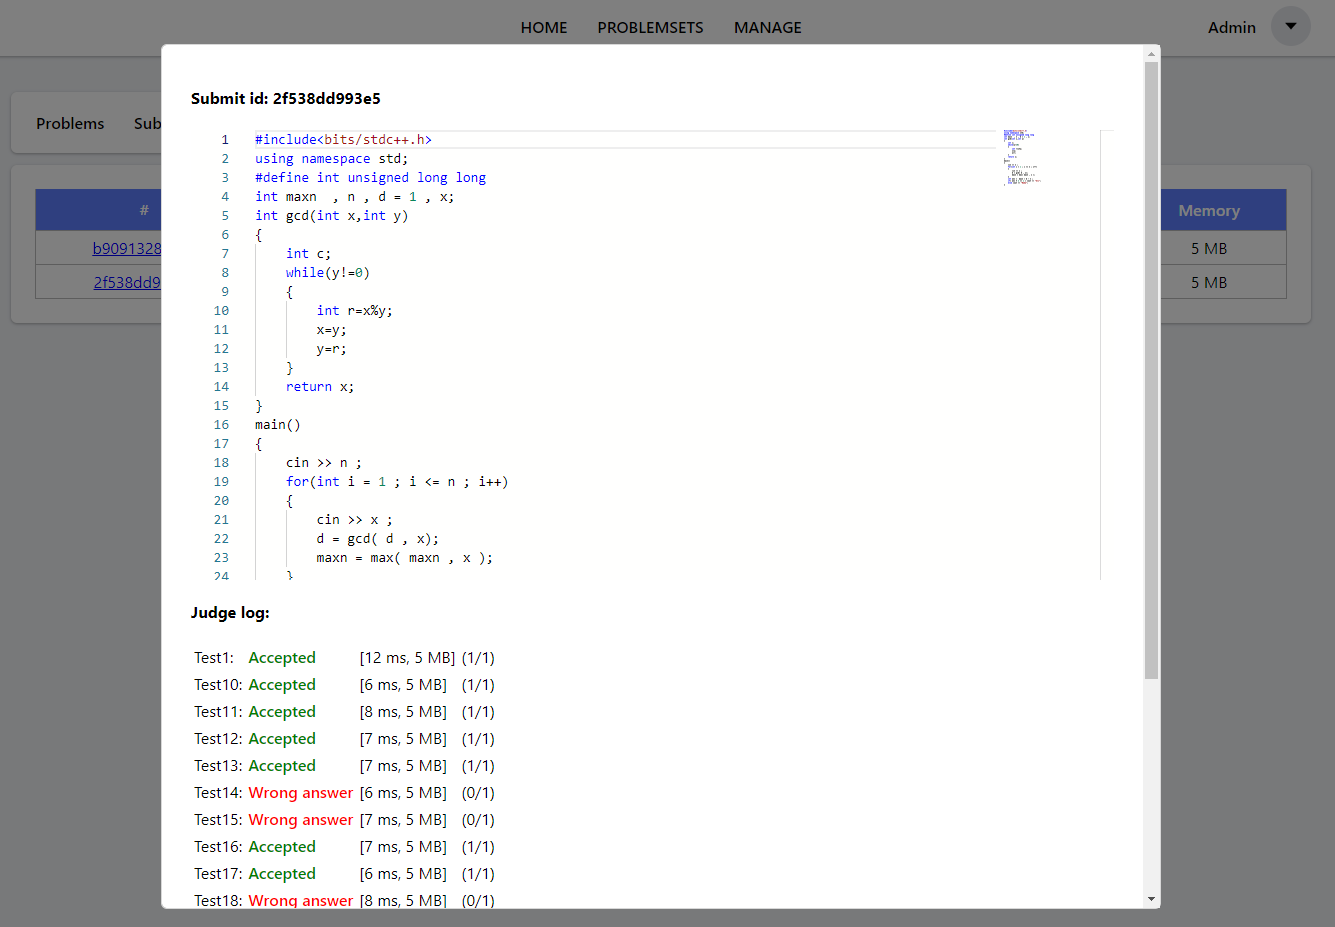Click the Test14 score (0/1)
This screenshot has height=927, width=1335.
pyautogui.click(x=478, y=793)
